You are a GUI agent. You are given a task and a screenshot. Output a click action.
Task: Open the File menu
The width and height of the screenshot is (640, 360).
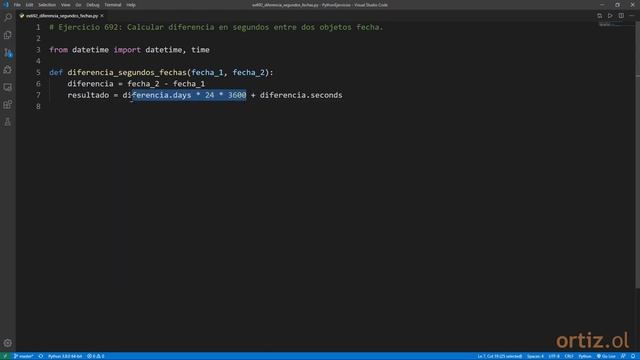(x=17, y=5)
